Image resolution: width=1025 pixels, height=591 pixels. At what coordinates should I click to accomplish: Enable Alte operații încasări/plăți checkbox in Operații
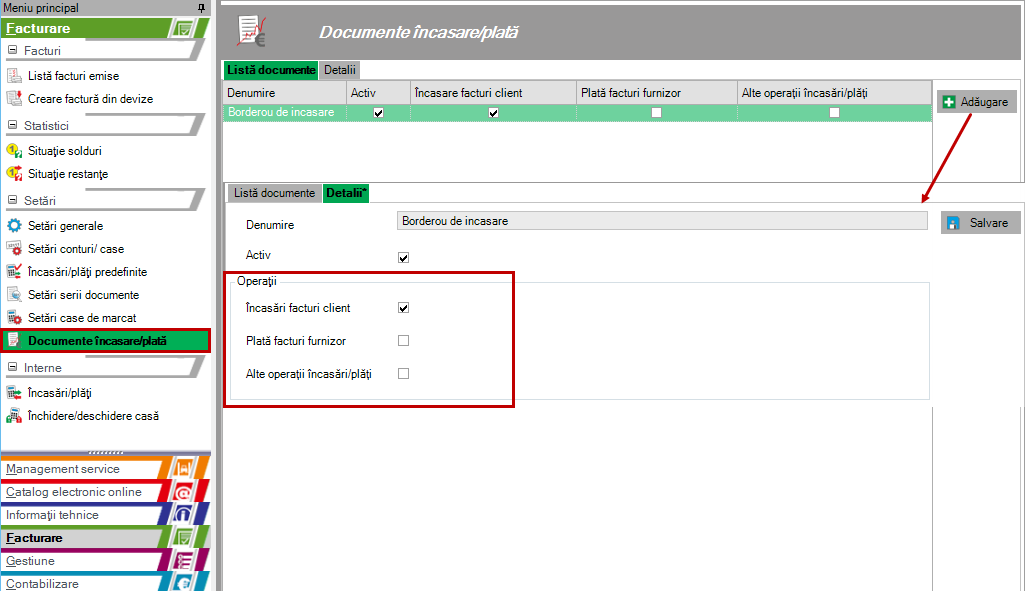pyautogui.click(x=404, y=374)
